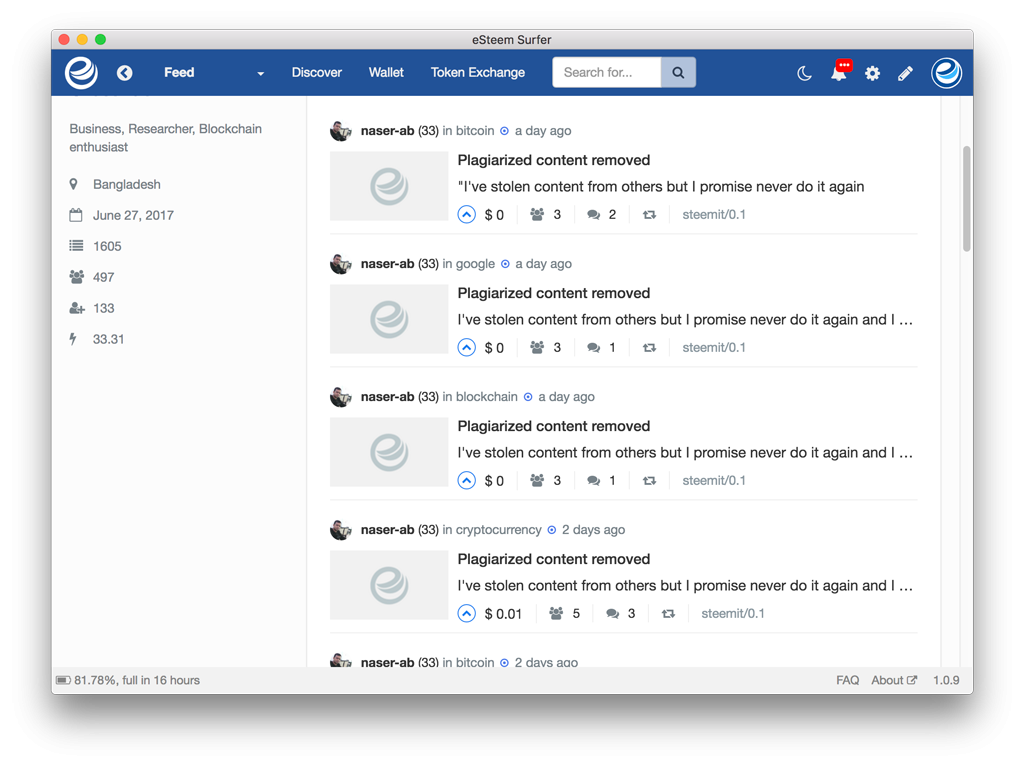Open settings gear

(872, 73)
